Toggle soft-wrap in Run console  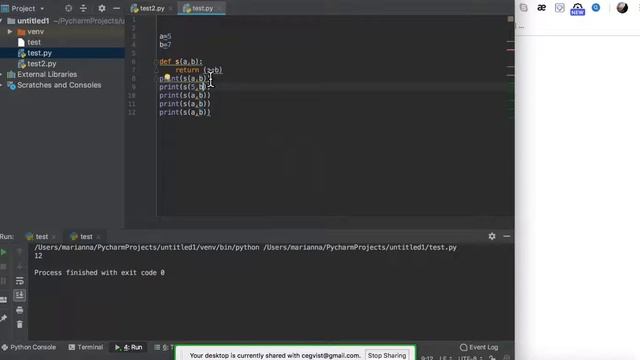19,281
